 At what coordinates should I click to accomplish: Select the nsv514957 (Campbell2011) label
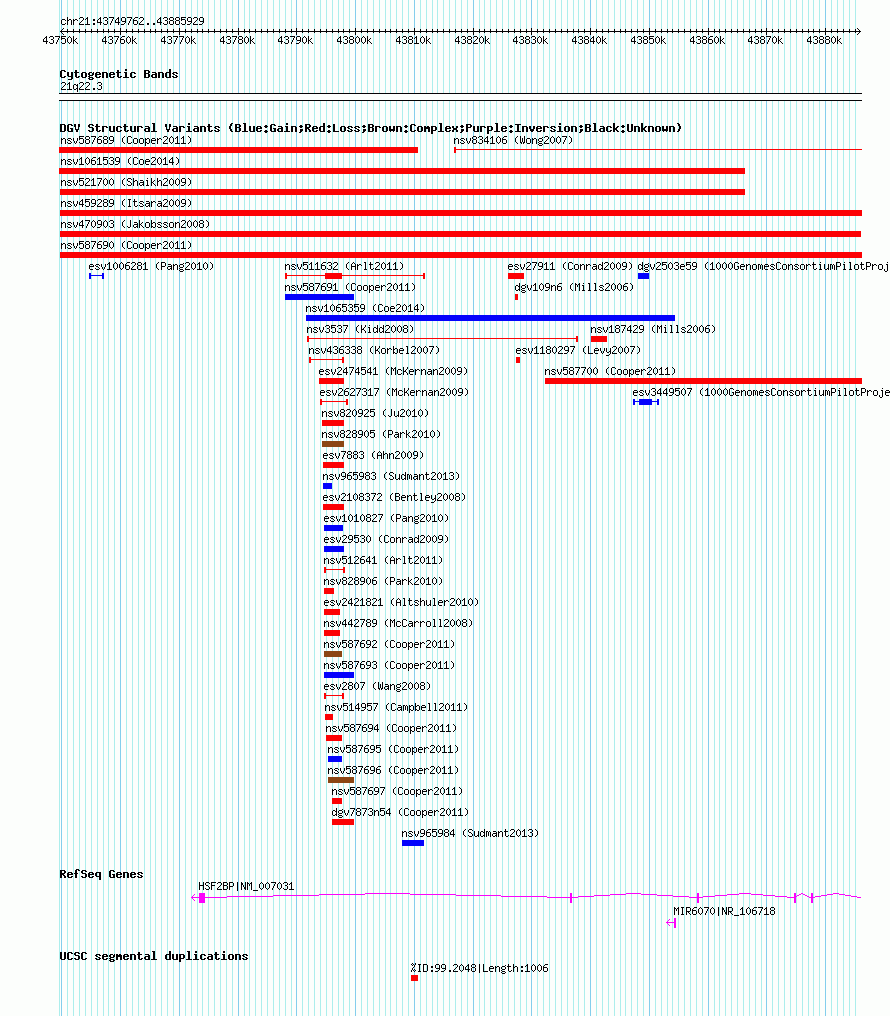tap(396, 708)
